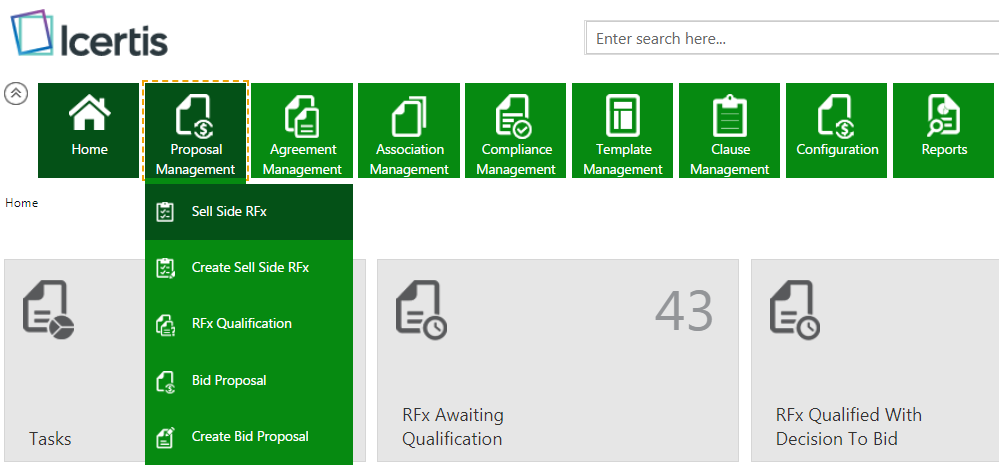The image size is (999, 470).
Task: Click into the search field
Action: tap(790, 39)
